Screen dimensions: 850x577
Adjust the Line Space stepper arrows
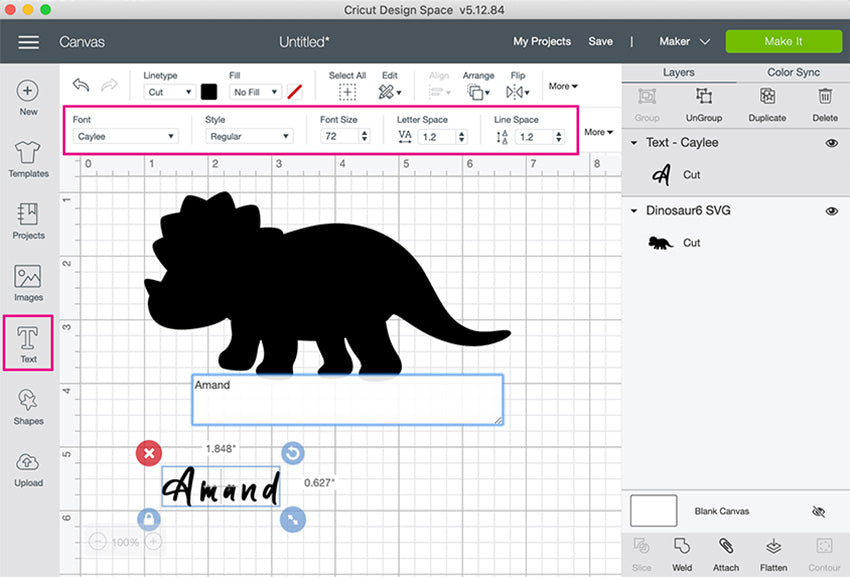(559, 136)
